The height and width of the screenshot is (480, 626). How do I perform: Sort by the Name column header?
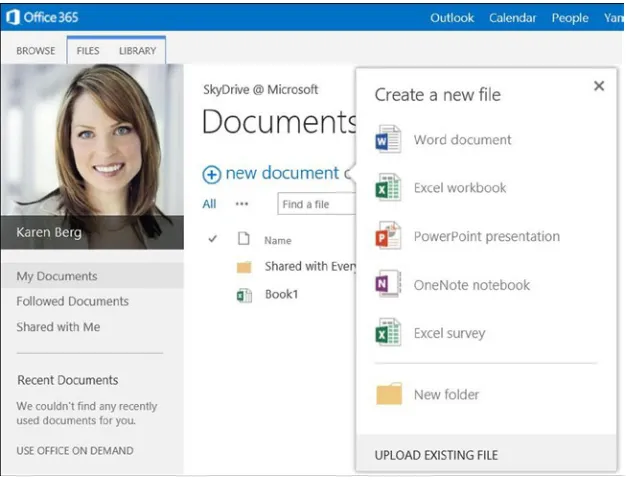[x=277, y=240]
